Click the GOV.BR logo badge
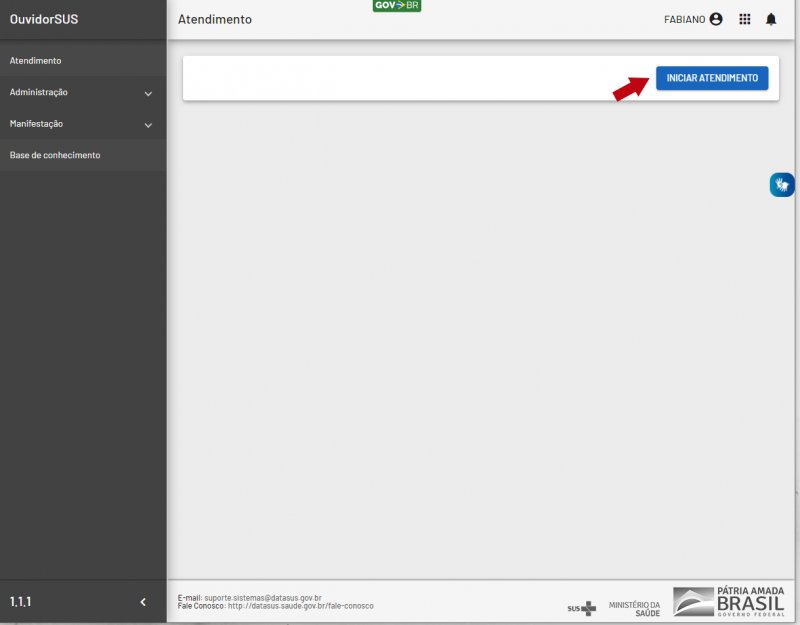Screen dimensions: 800x625 coord(396,6)
